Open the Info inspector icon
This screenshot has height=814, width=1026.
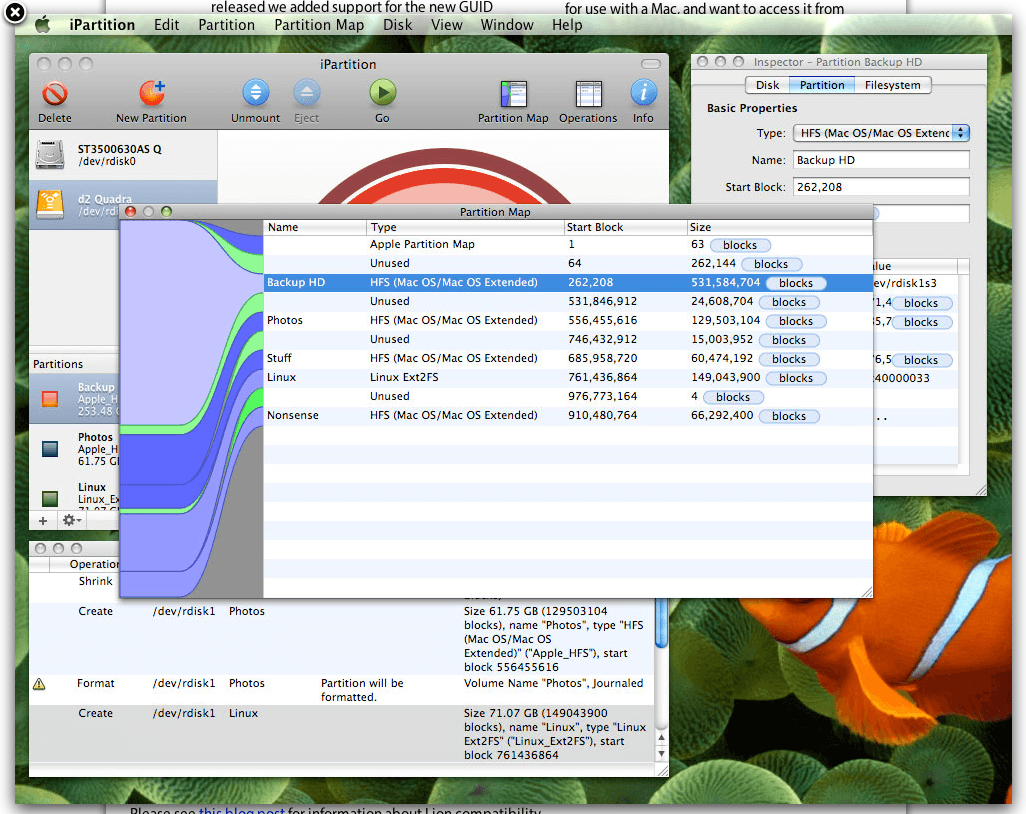click(643, 93)
